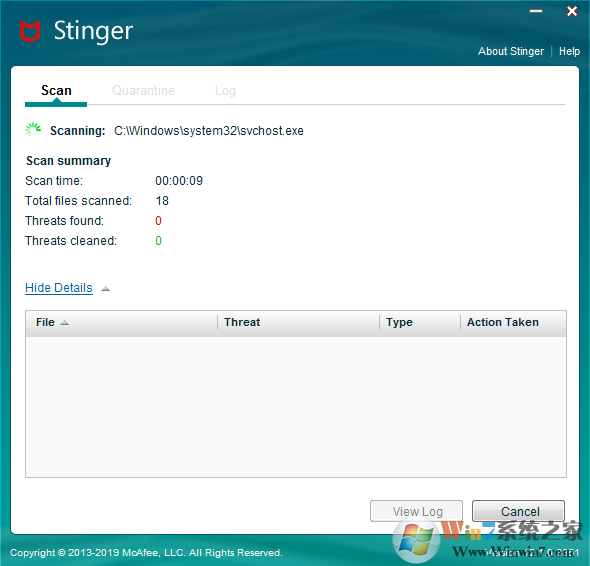Cancel the running scan
Viewport: 590px width, 566px height.
click(519, 511)
